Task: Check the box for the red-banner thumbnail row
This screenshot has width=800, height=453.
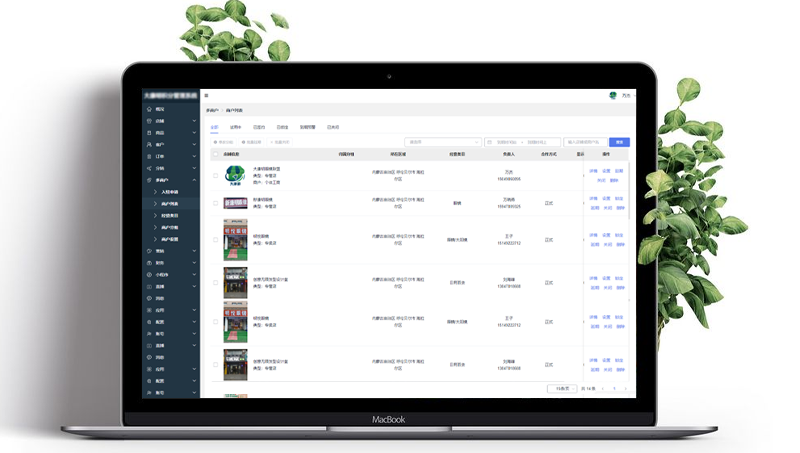Action: 215,203
